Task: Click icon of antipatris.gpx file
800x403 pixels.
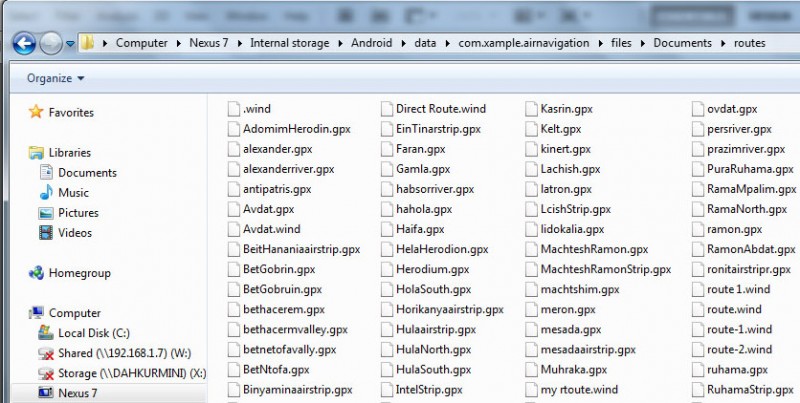Action: pyautogui.click(x=234, y=189)
